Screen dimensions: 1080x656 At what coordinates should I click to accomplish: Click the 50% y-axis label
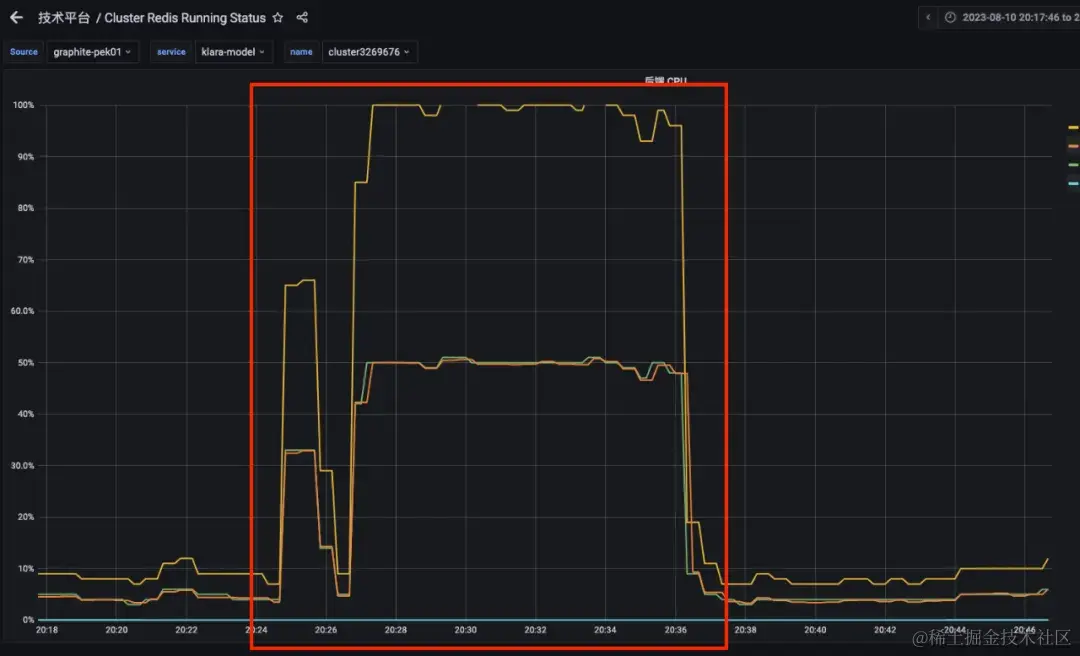pyautogui.click(x=25, y=362)
